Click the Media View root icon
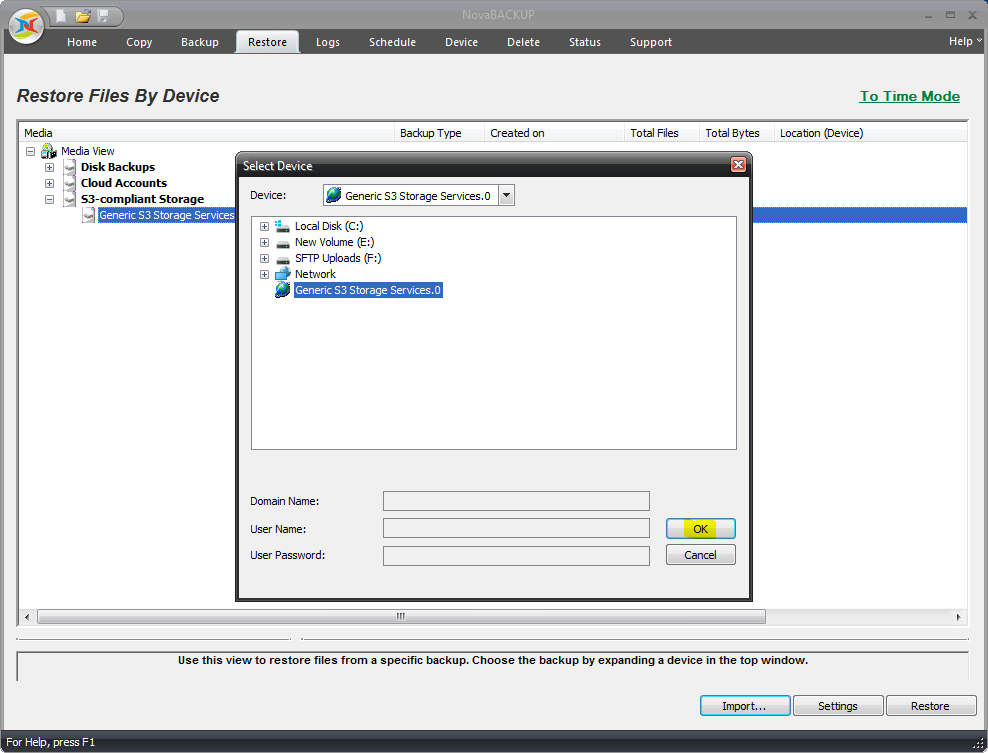 point(49,151)
